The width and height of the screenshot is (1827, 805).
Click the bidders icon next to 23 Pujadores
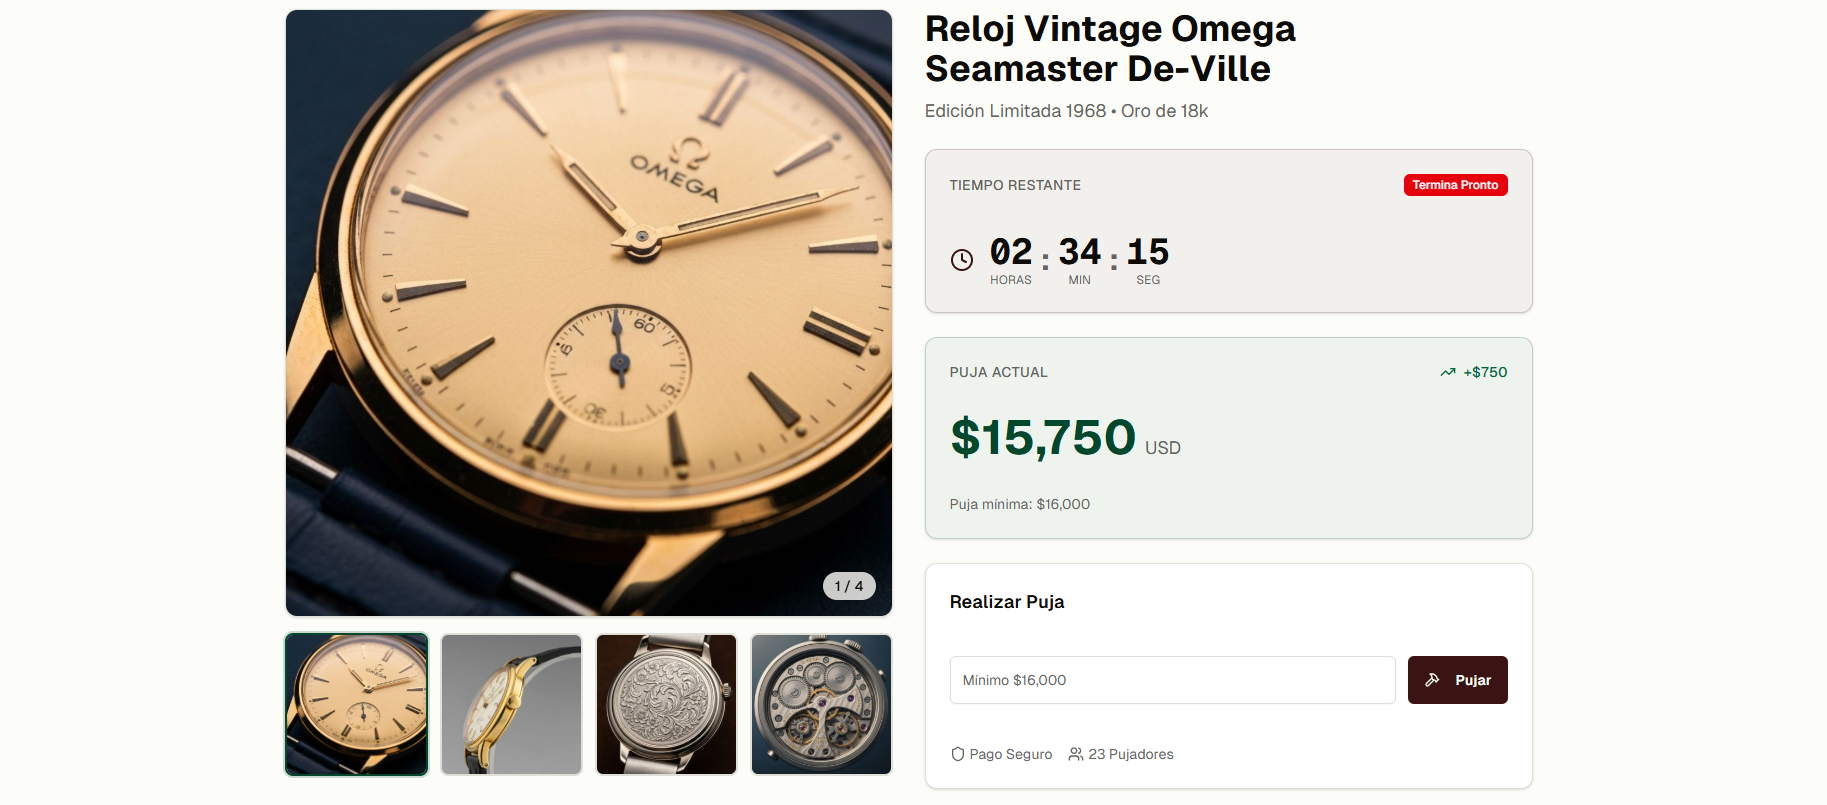coord(1076,754)
